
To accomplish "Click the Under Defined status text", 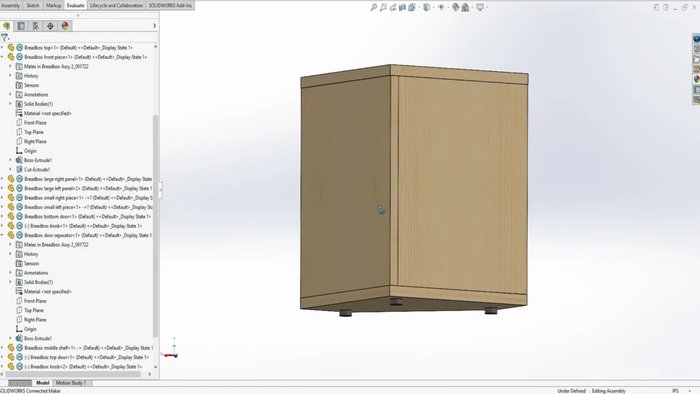I will pyautogui.click(x=571, y=391).
